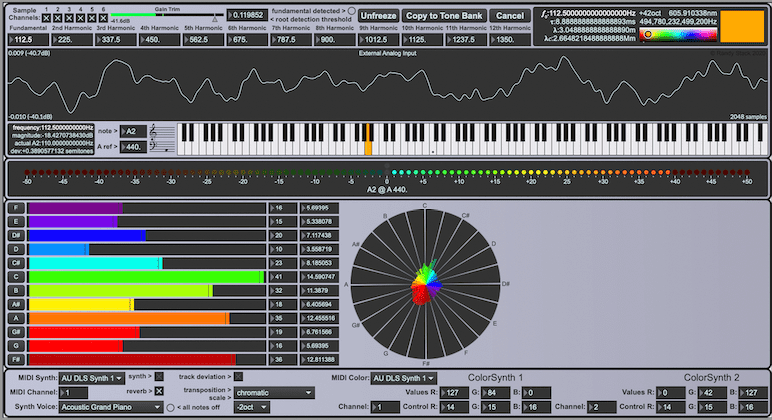The width and height of the screenshot is (772, 420).
Task: Click the Cancel button
Action: [510, 16]
